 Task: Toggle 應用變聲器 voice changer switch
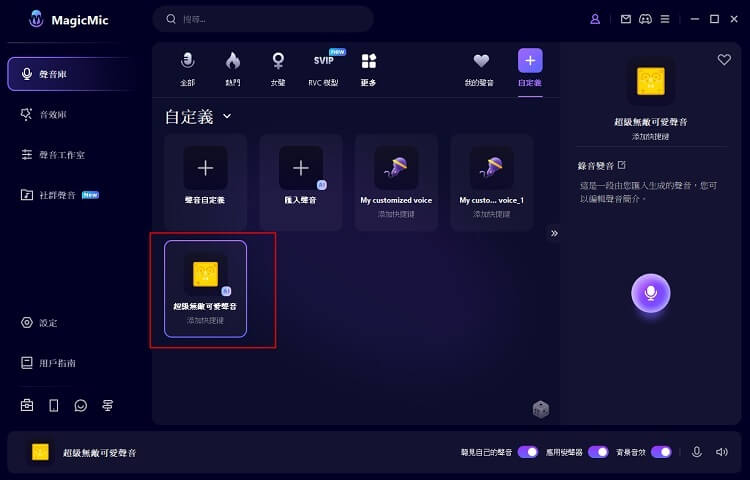pos(598,452)
